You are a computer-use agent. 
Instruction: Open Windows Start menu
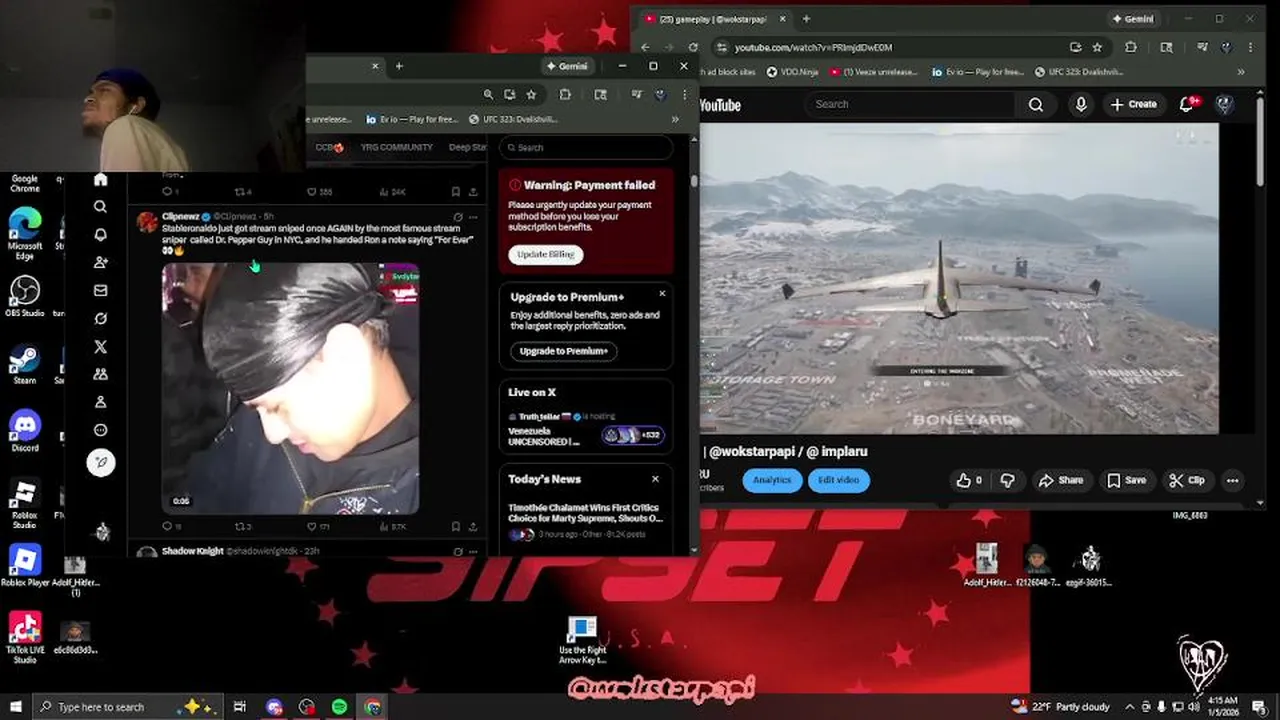[14, 707]
